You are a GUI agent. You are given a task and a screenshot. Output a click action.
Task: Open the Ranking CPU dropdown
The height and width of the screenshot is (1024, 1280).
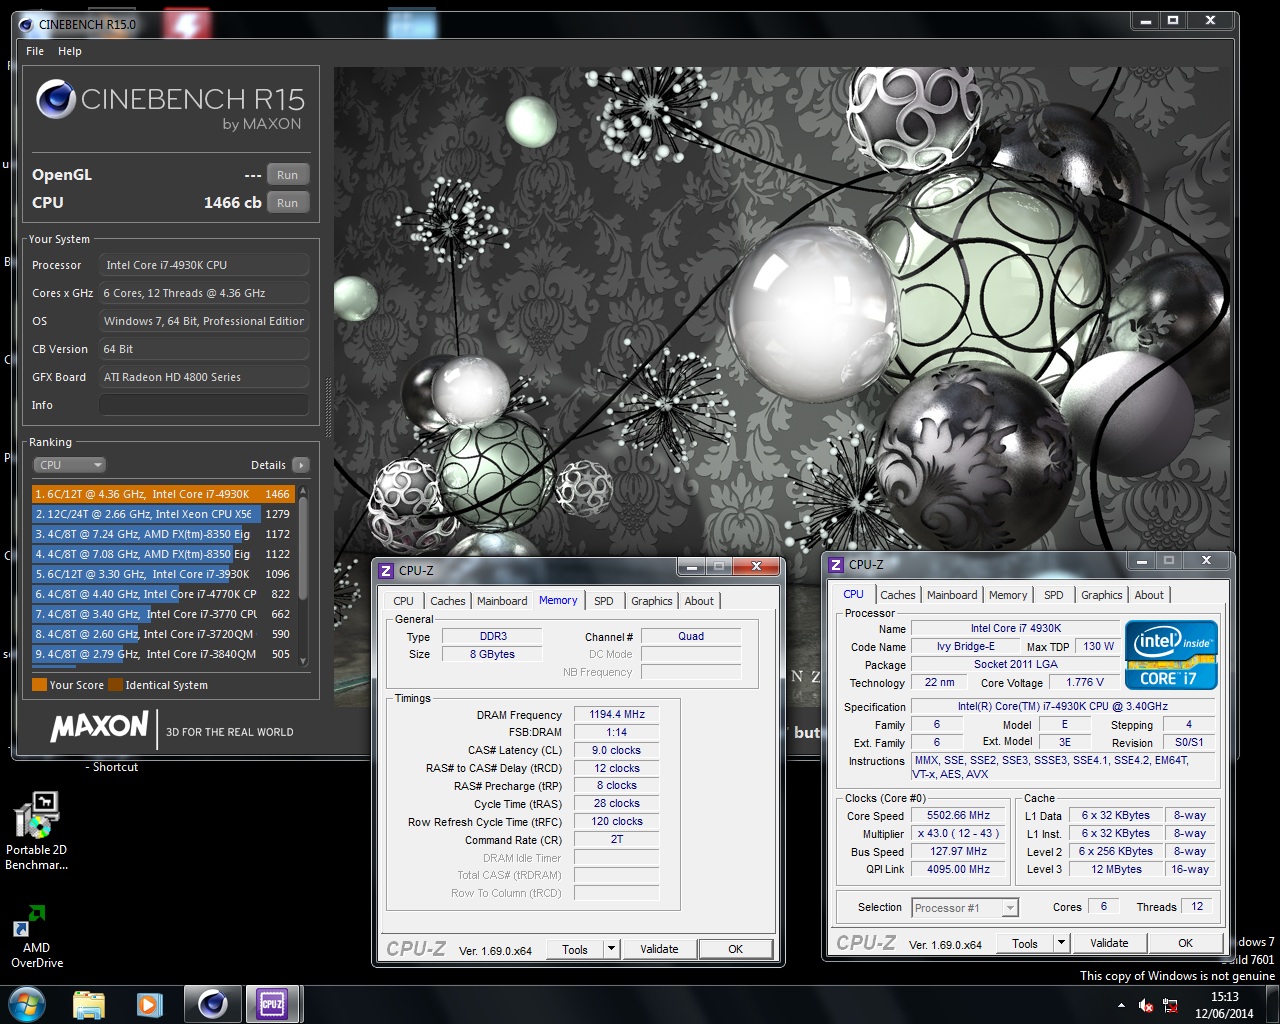pyautogui.click(x=69, y=465)
